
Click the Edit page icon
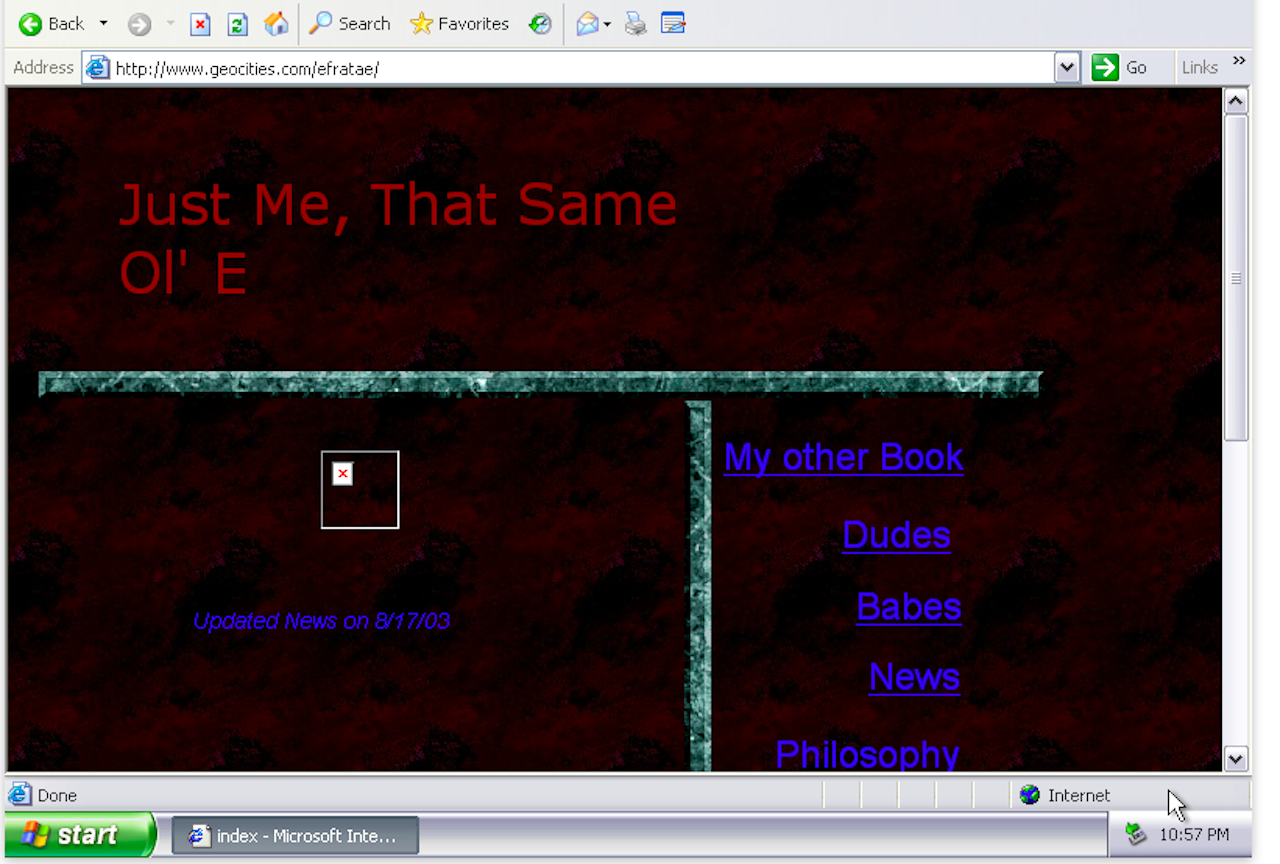click(673, 24)
